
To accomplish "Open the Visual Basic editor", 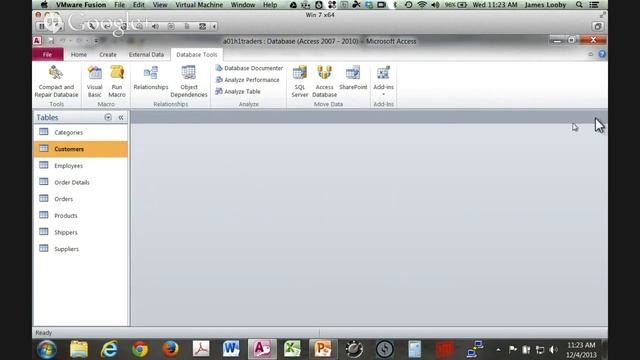I will click(94, 81).
